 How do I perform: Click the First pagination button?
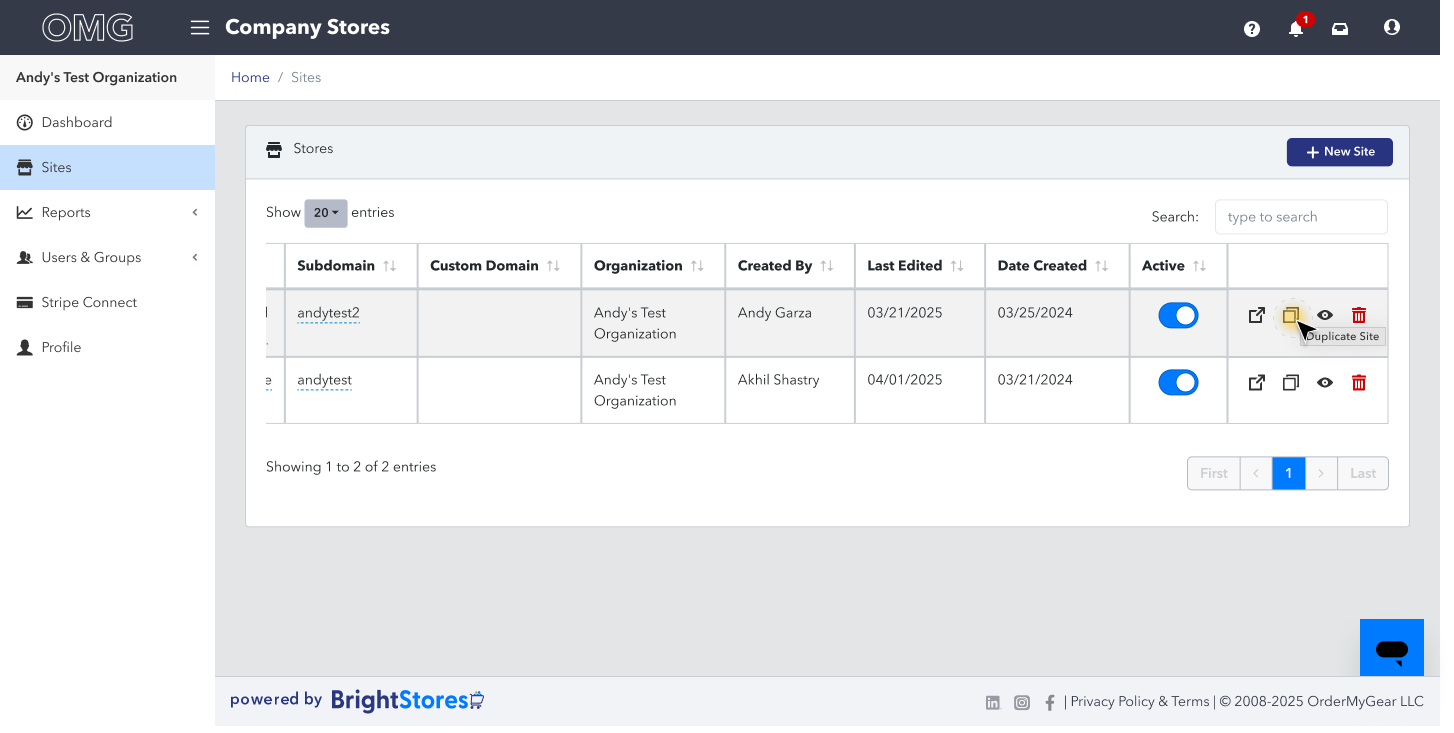1213,473
